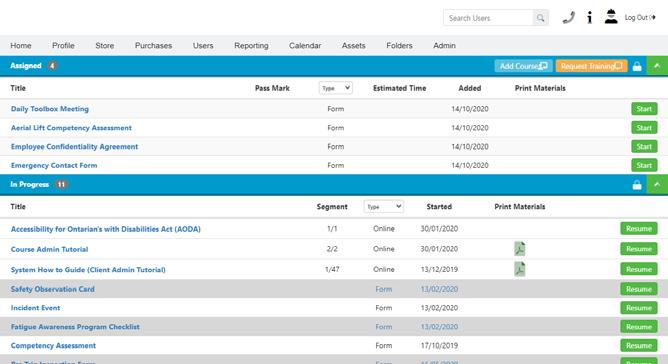668x364 pixels.
Task: Open Fatigue Awareness Program Checklist link
Action: pyautogui.click(x=75, y=326)
